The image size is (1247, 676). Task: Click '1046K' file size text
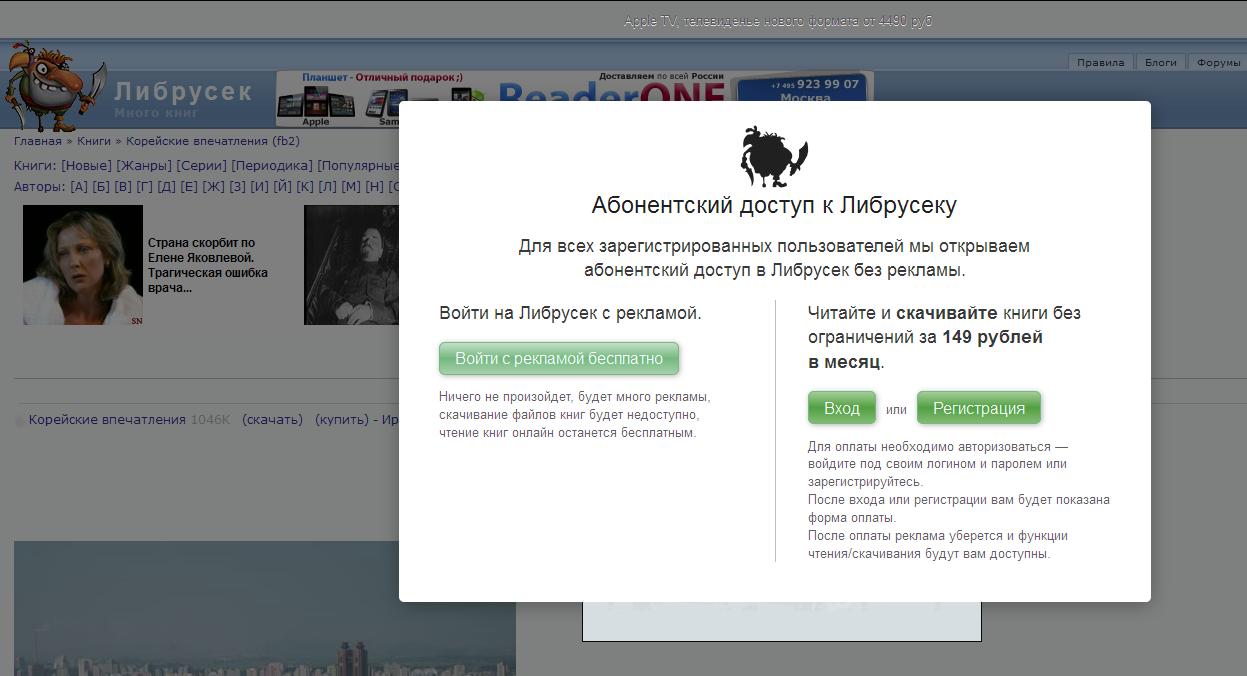211,420
